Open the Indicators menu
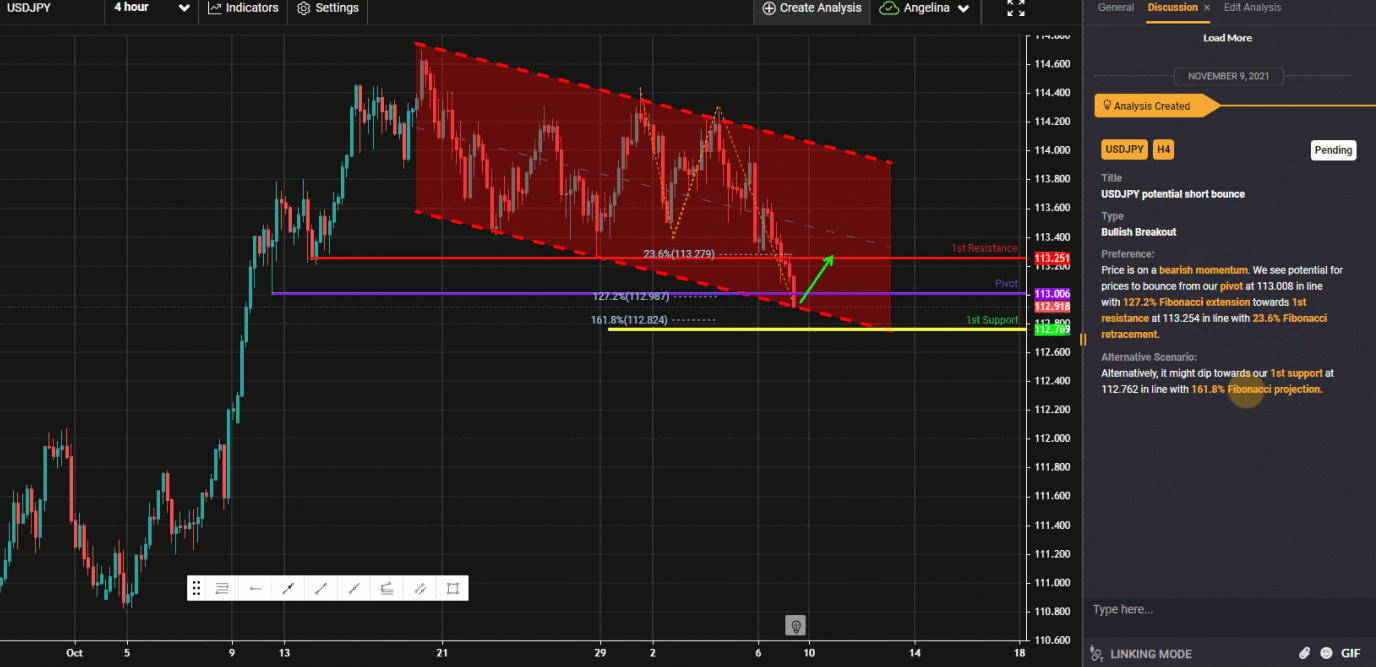This screenshot has width=1376, height=667. [x=243, y=8]
